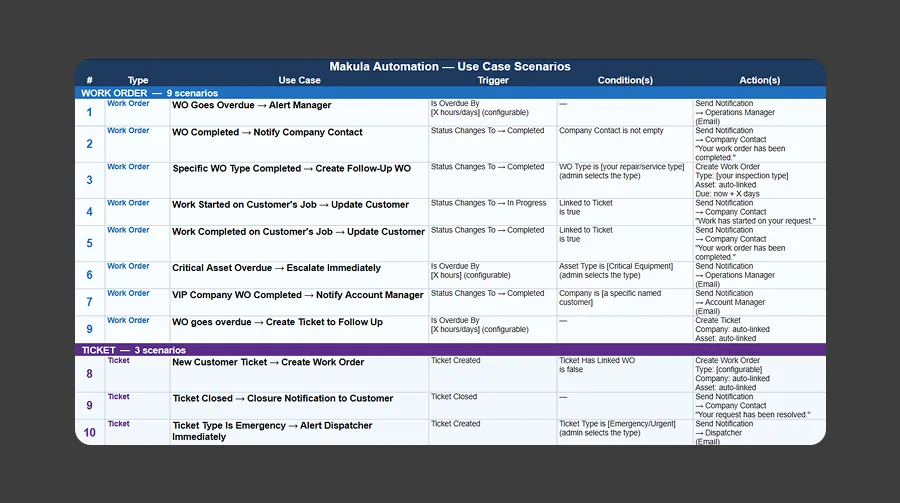The height and width of the screenshot is (503, 900).
Task: Click row number '3'
Action: point(89,180)
